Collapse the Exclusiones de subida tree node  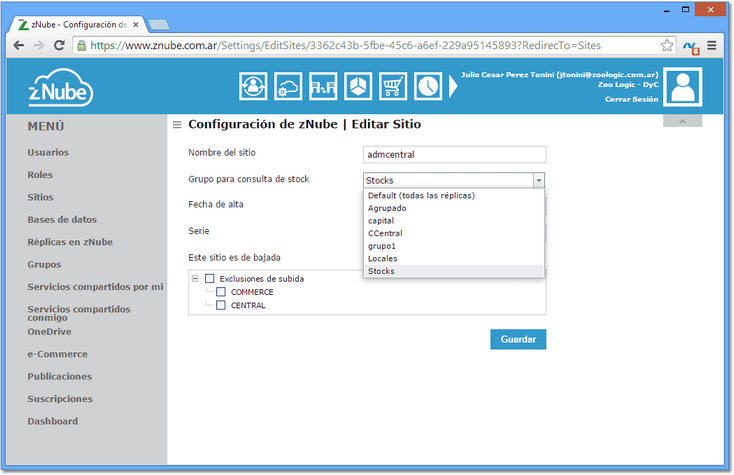point(195,279)
